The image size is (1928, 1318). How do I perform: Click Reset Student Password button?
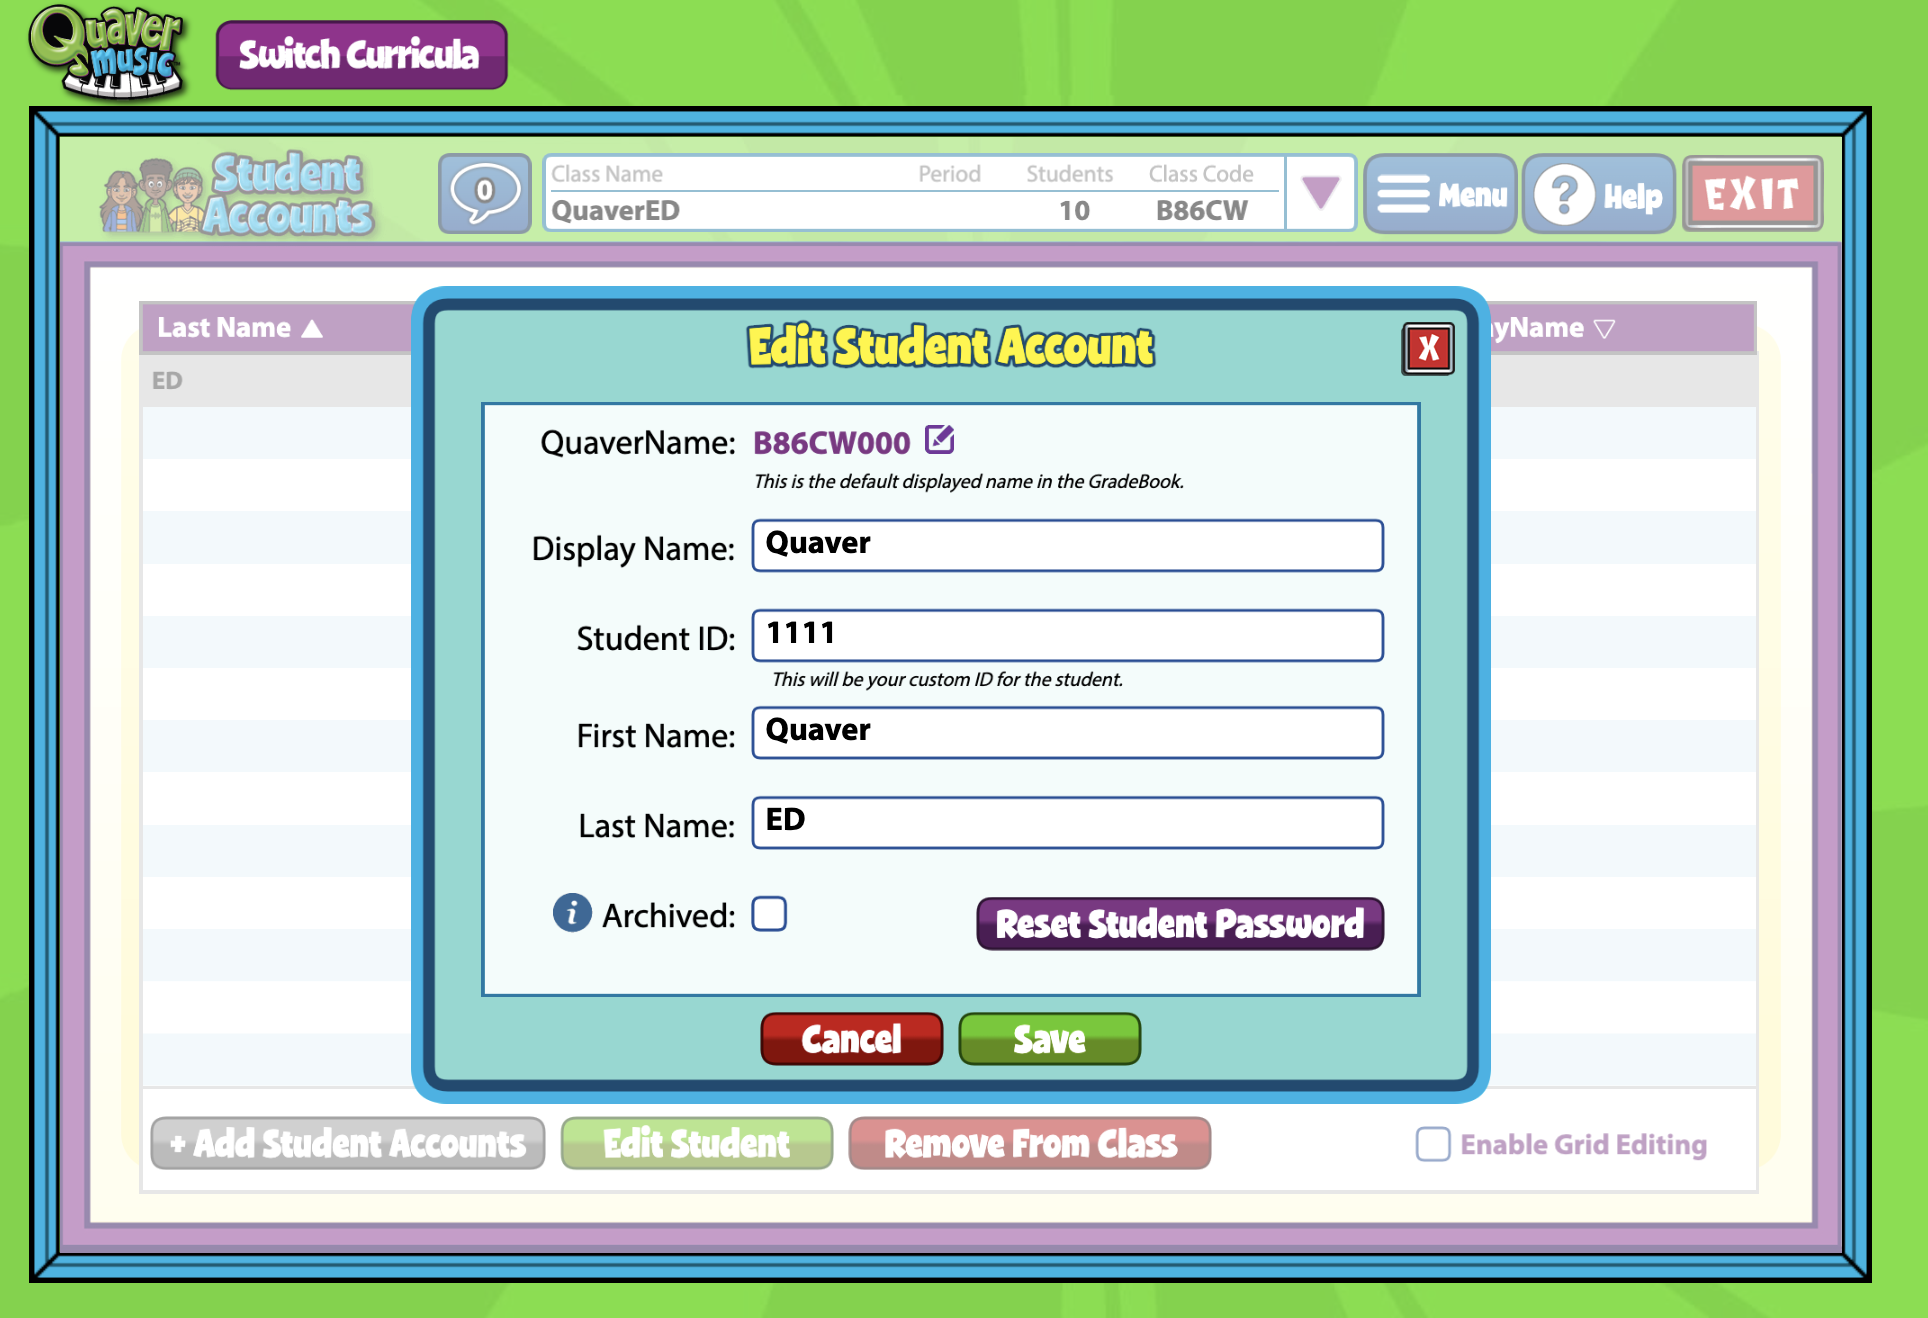coord(1180,923)
